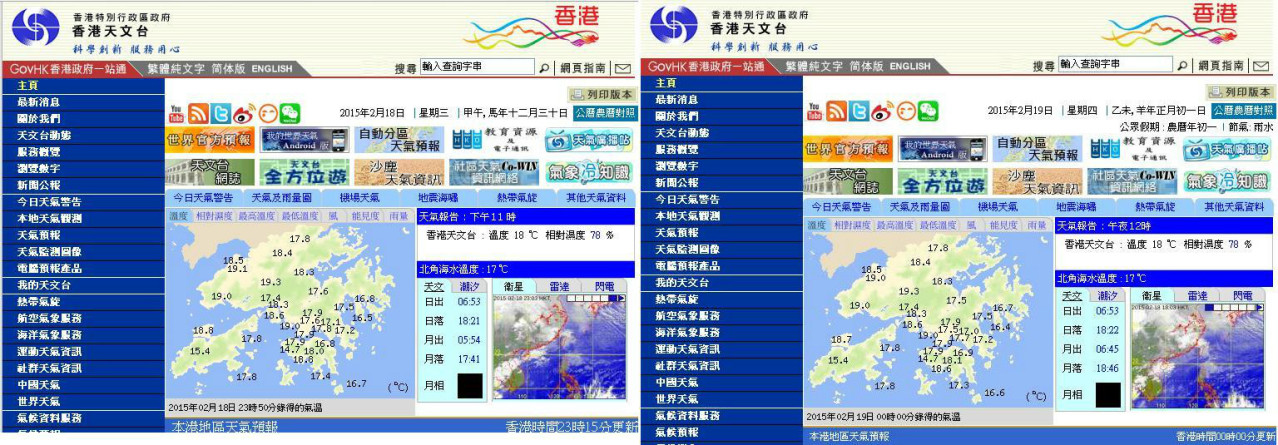Switch to 熱帶氣旋 tab on the 2月19日 page
The image size is (1278, 445).
point(1155,207)
